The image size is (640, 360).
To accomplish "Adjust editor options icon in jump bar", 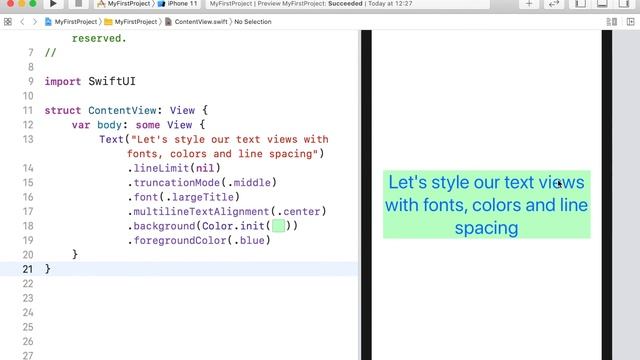I will click(x=611, y=22).
